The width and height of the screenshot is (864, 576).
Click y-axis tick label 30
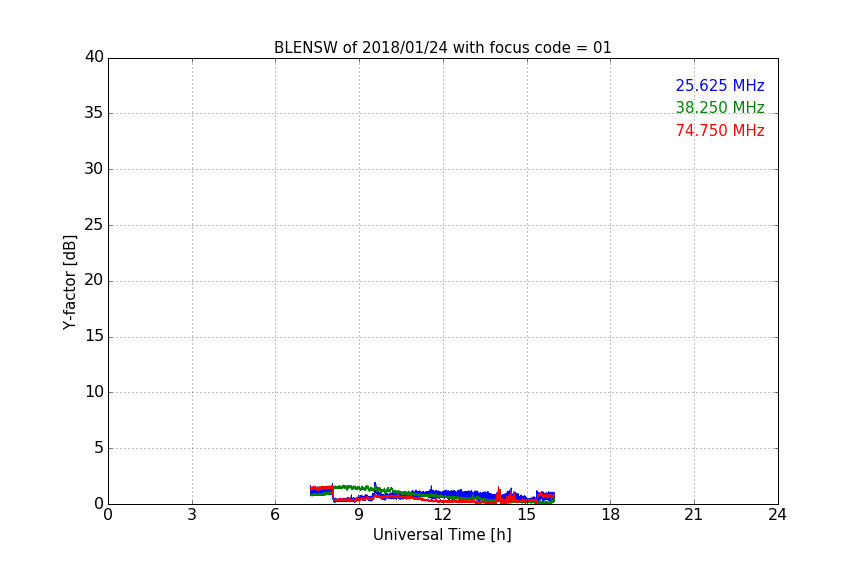94,169
